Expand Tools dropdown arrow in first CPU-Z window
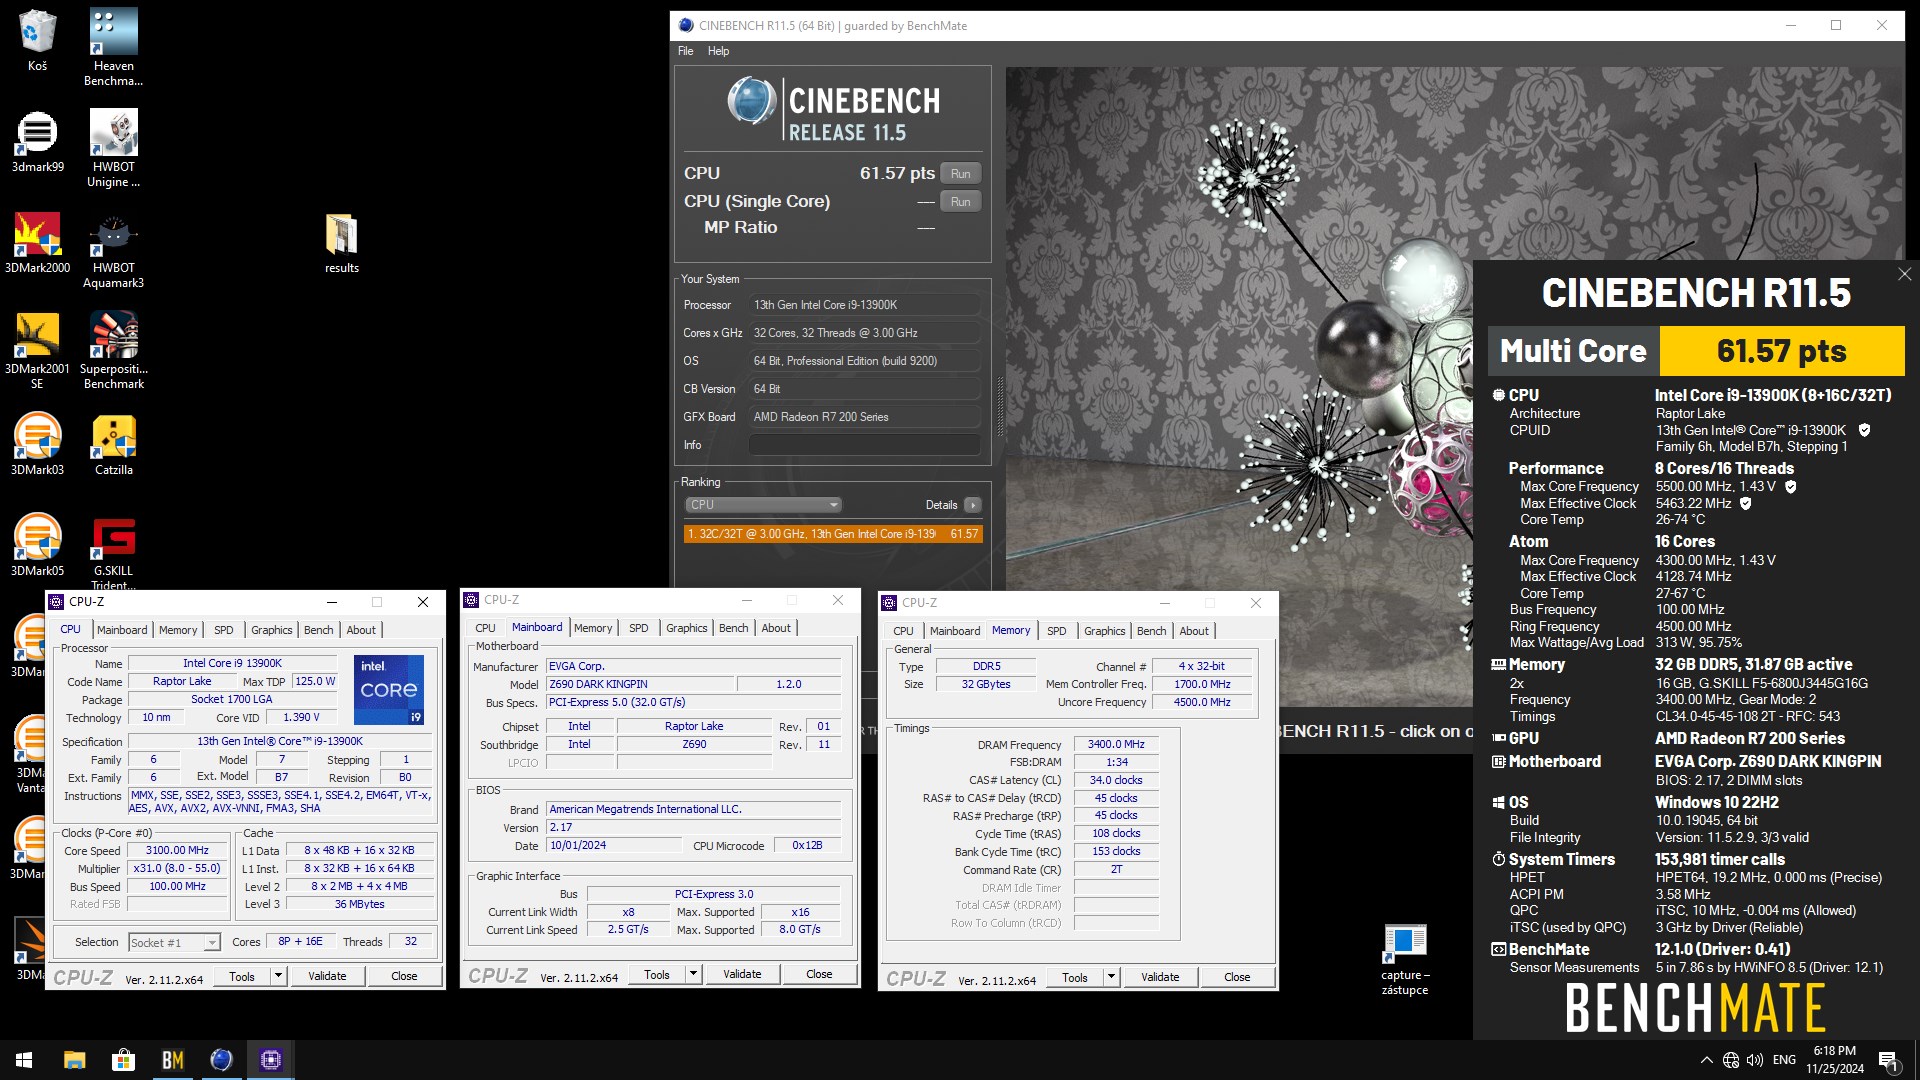The height and width of the screenshot is (1080, 1920). (x=279, y=977)
